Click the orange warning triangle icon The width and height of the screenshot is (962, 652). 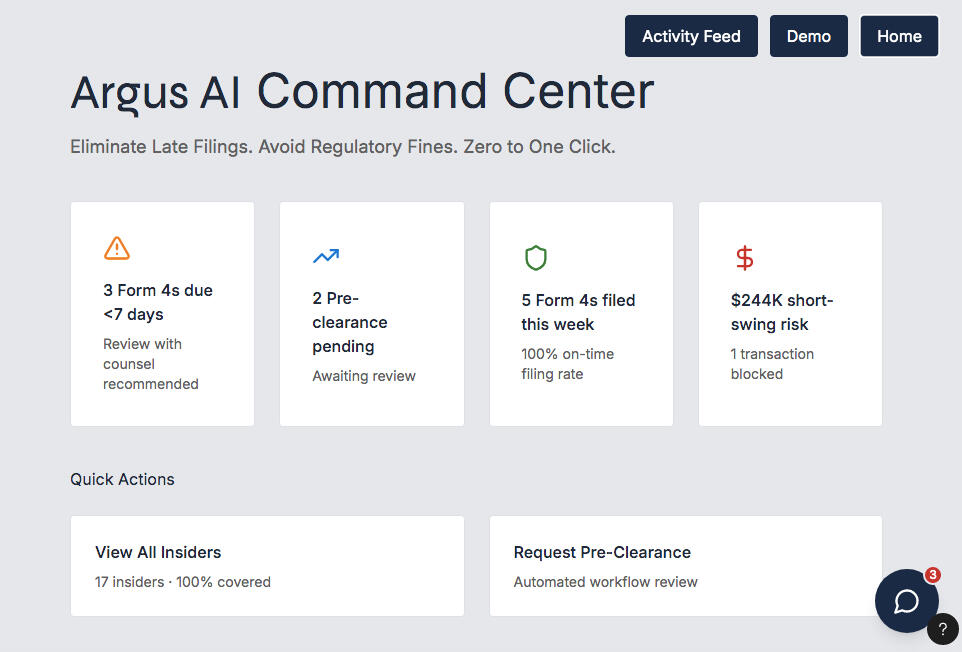[117, 248]
